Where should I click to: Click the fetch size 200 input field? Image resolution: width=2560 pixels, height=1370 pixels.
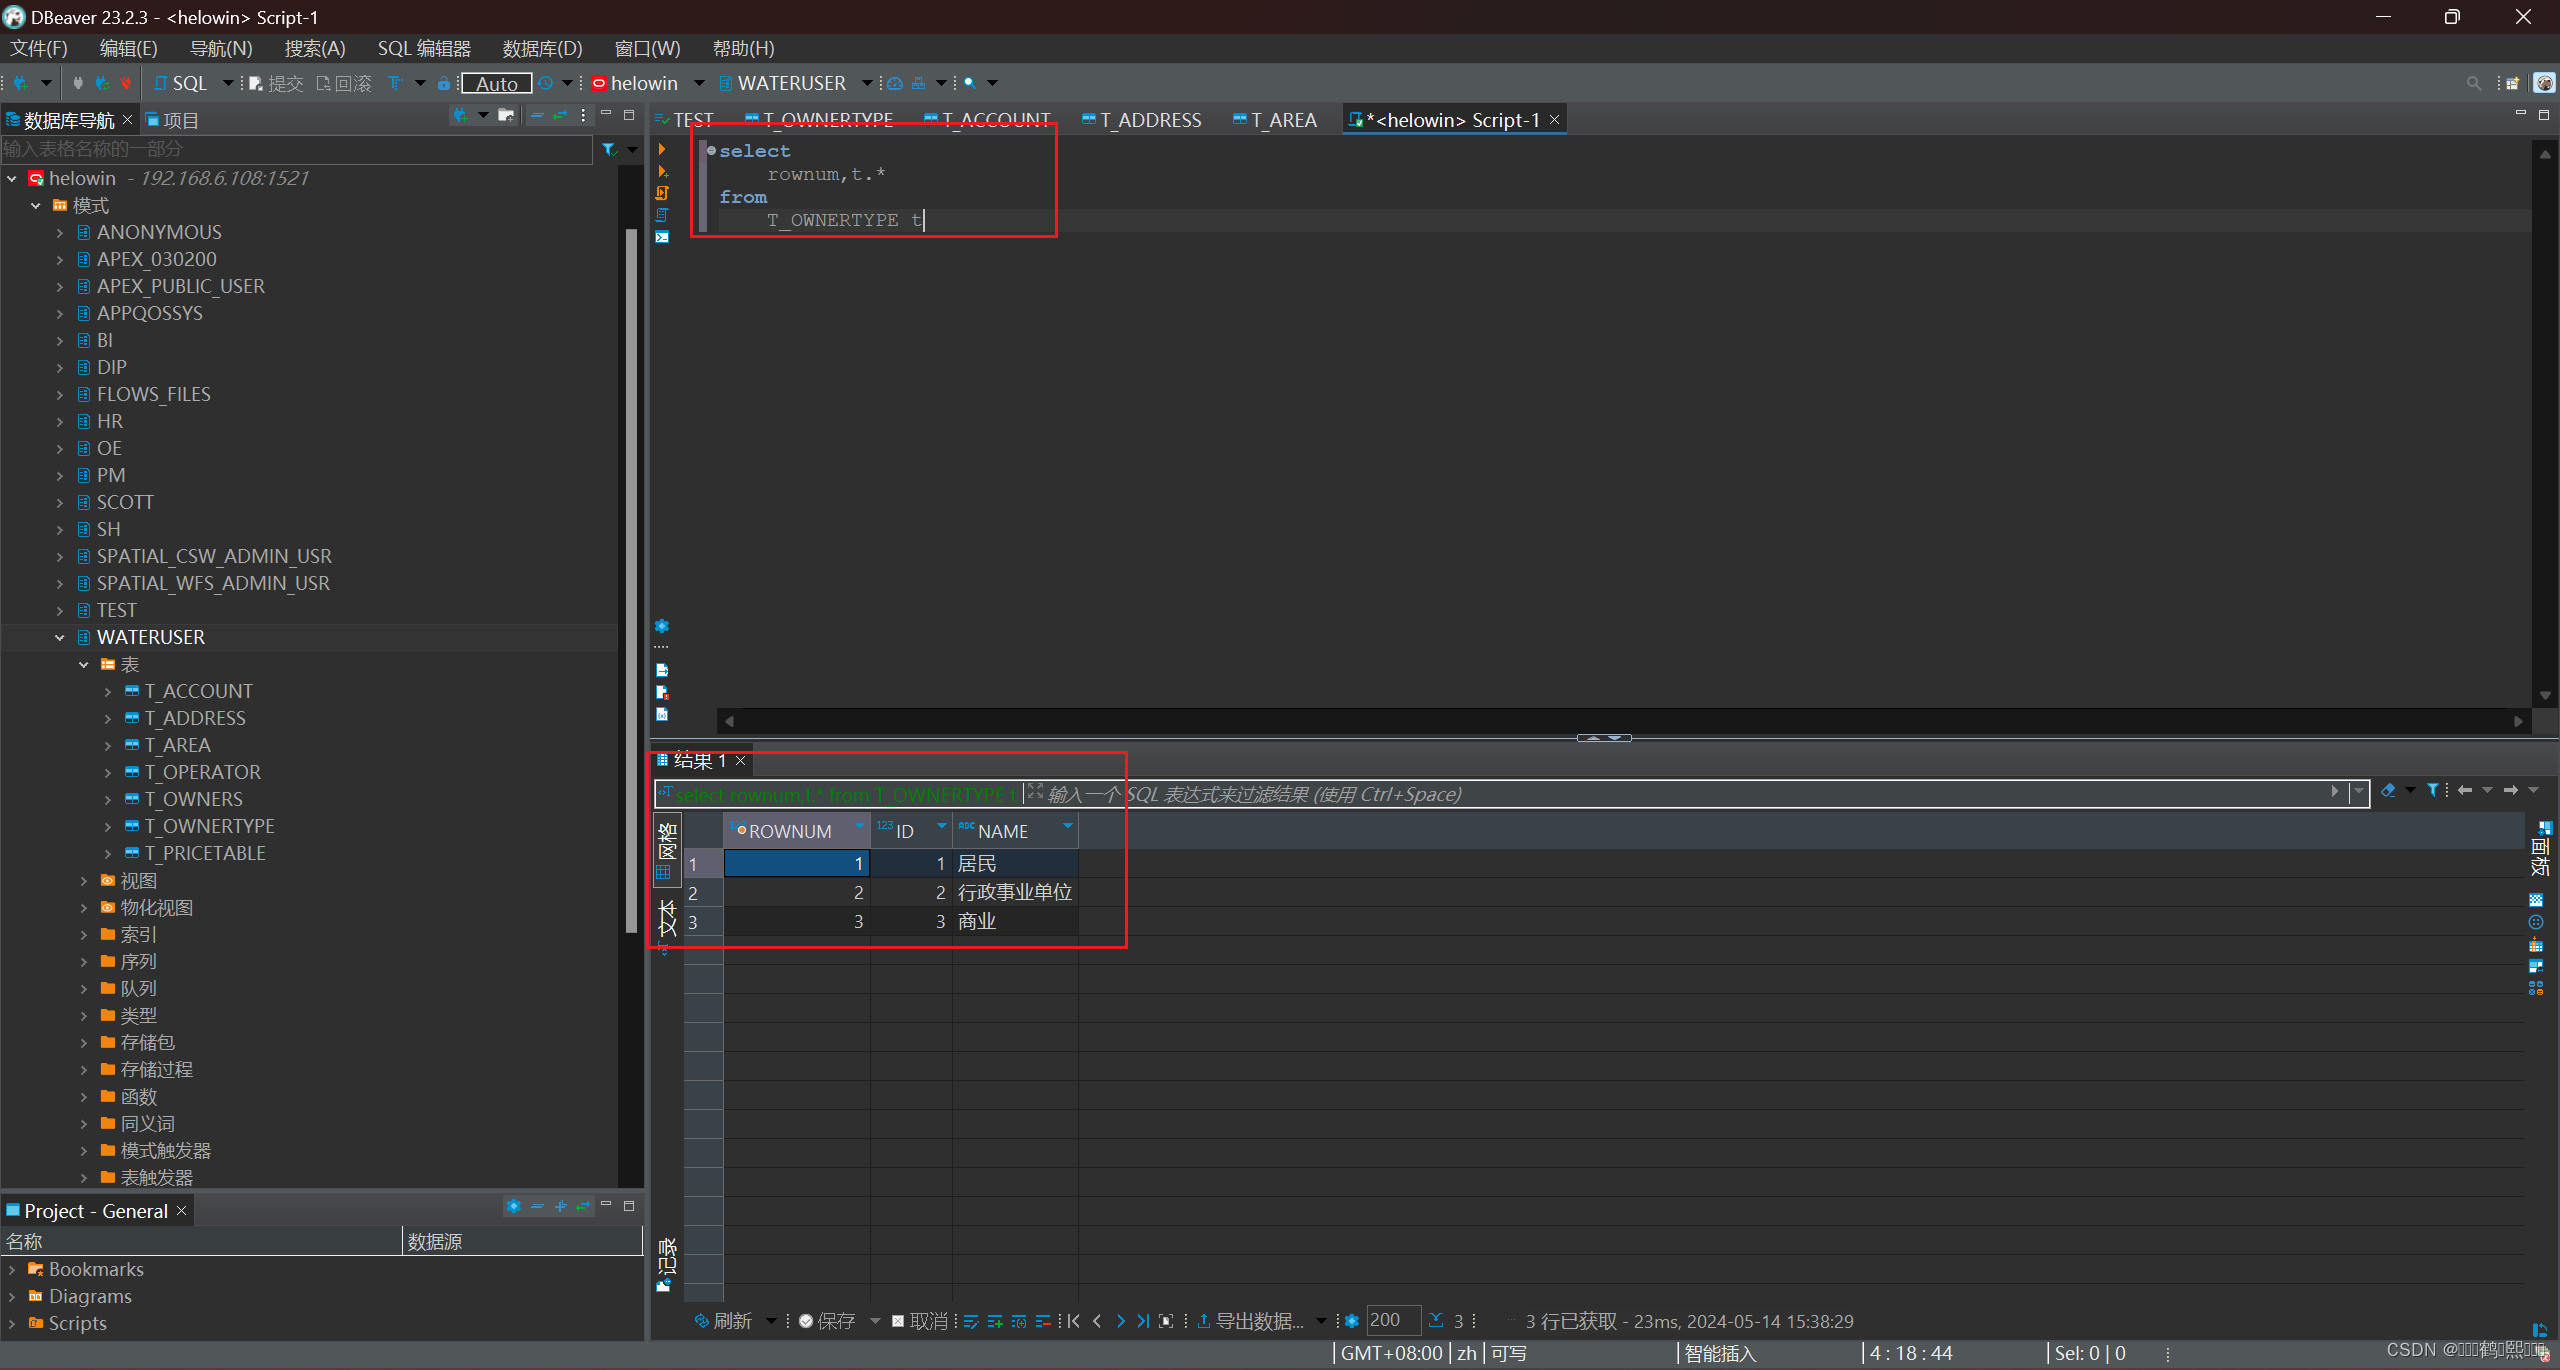[x=1392, y=1320]
